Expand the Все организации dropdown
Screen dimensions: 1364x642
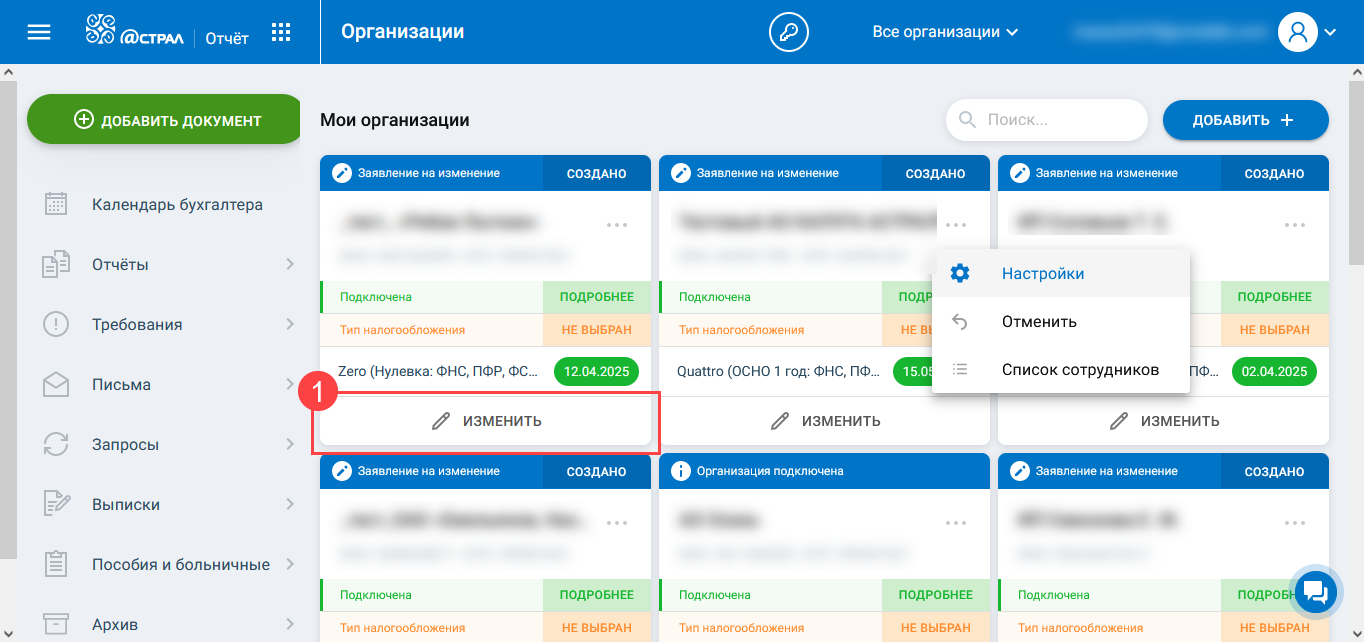pyautogui.click(x=945, y=32)
